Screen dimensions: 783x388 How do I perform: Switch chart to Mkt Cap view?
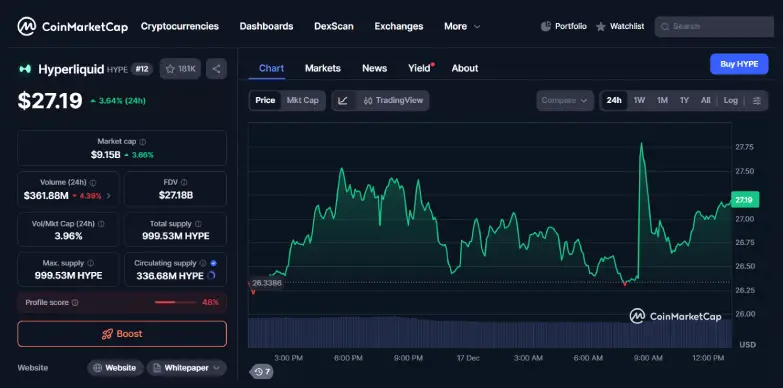click(x=303, y=100)
